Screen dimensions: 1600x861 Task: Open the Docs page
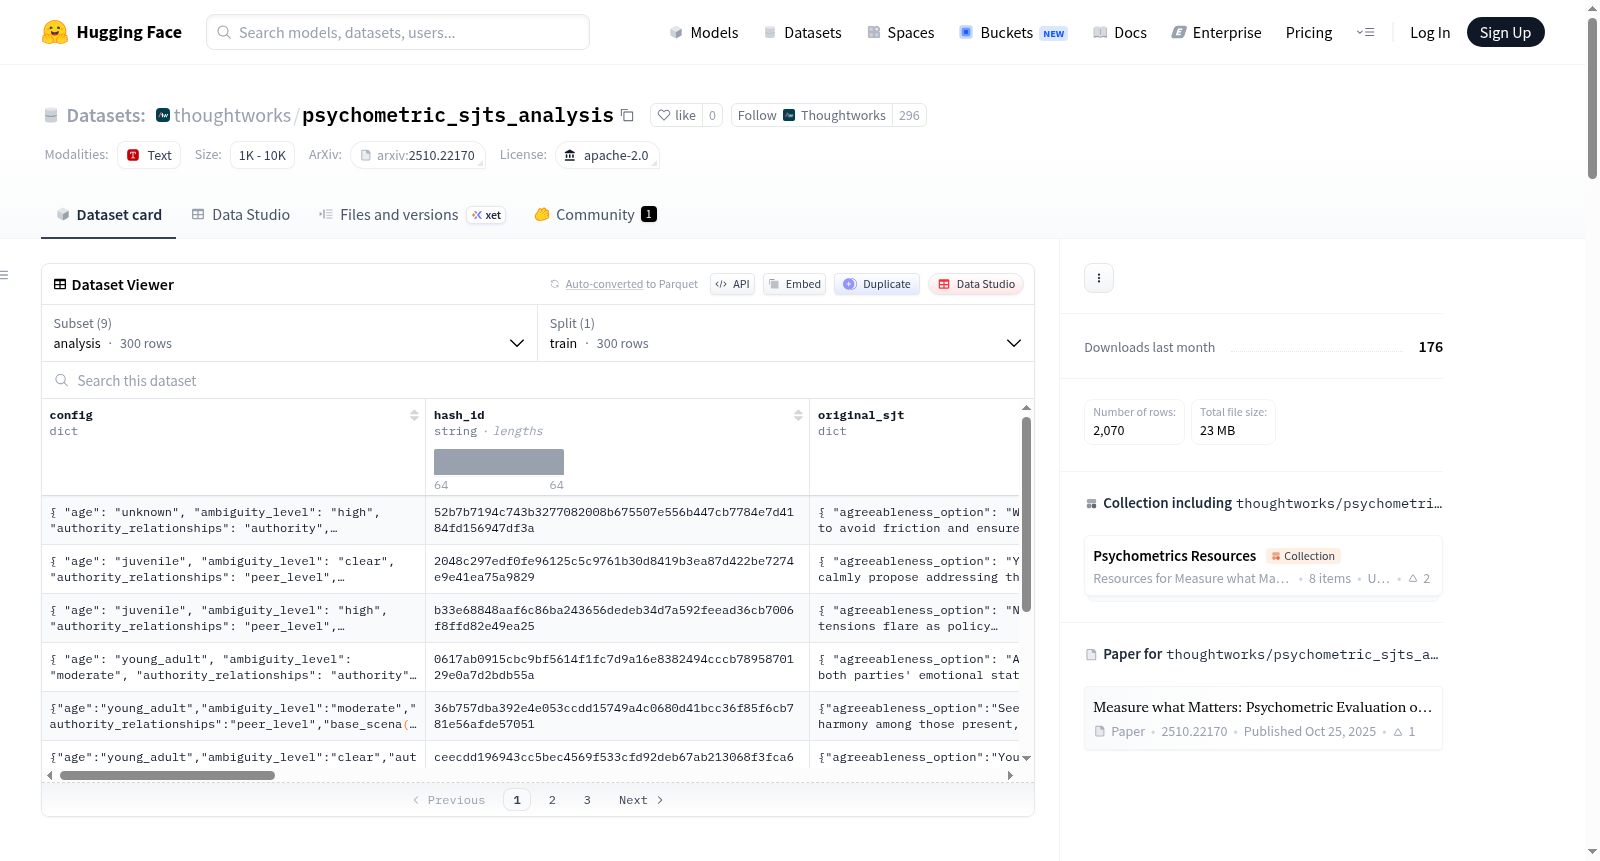(x=1120, y=32)
